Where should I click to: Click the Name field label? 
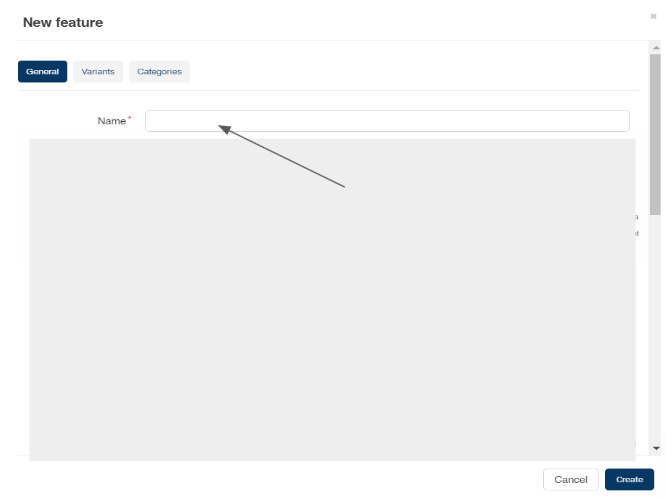point(110,121)
